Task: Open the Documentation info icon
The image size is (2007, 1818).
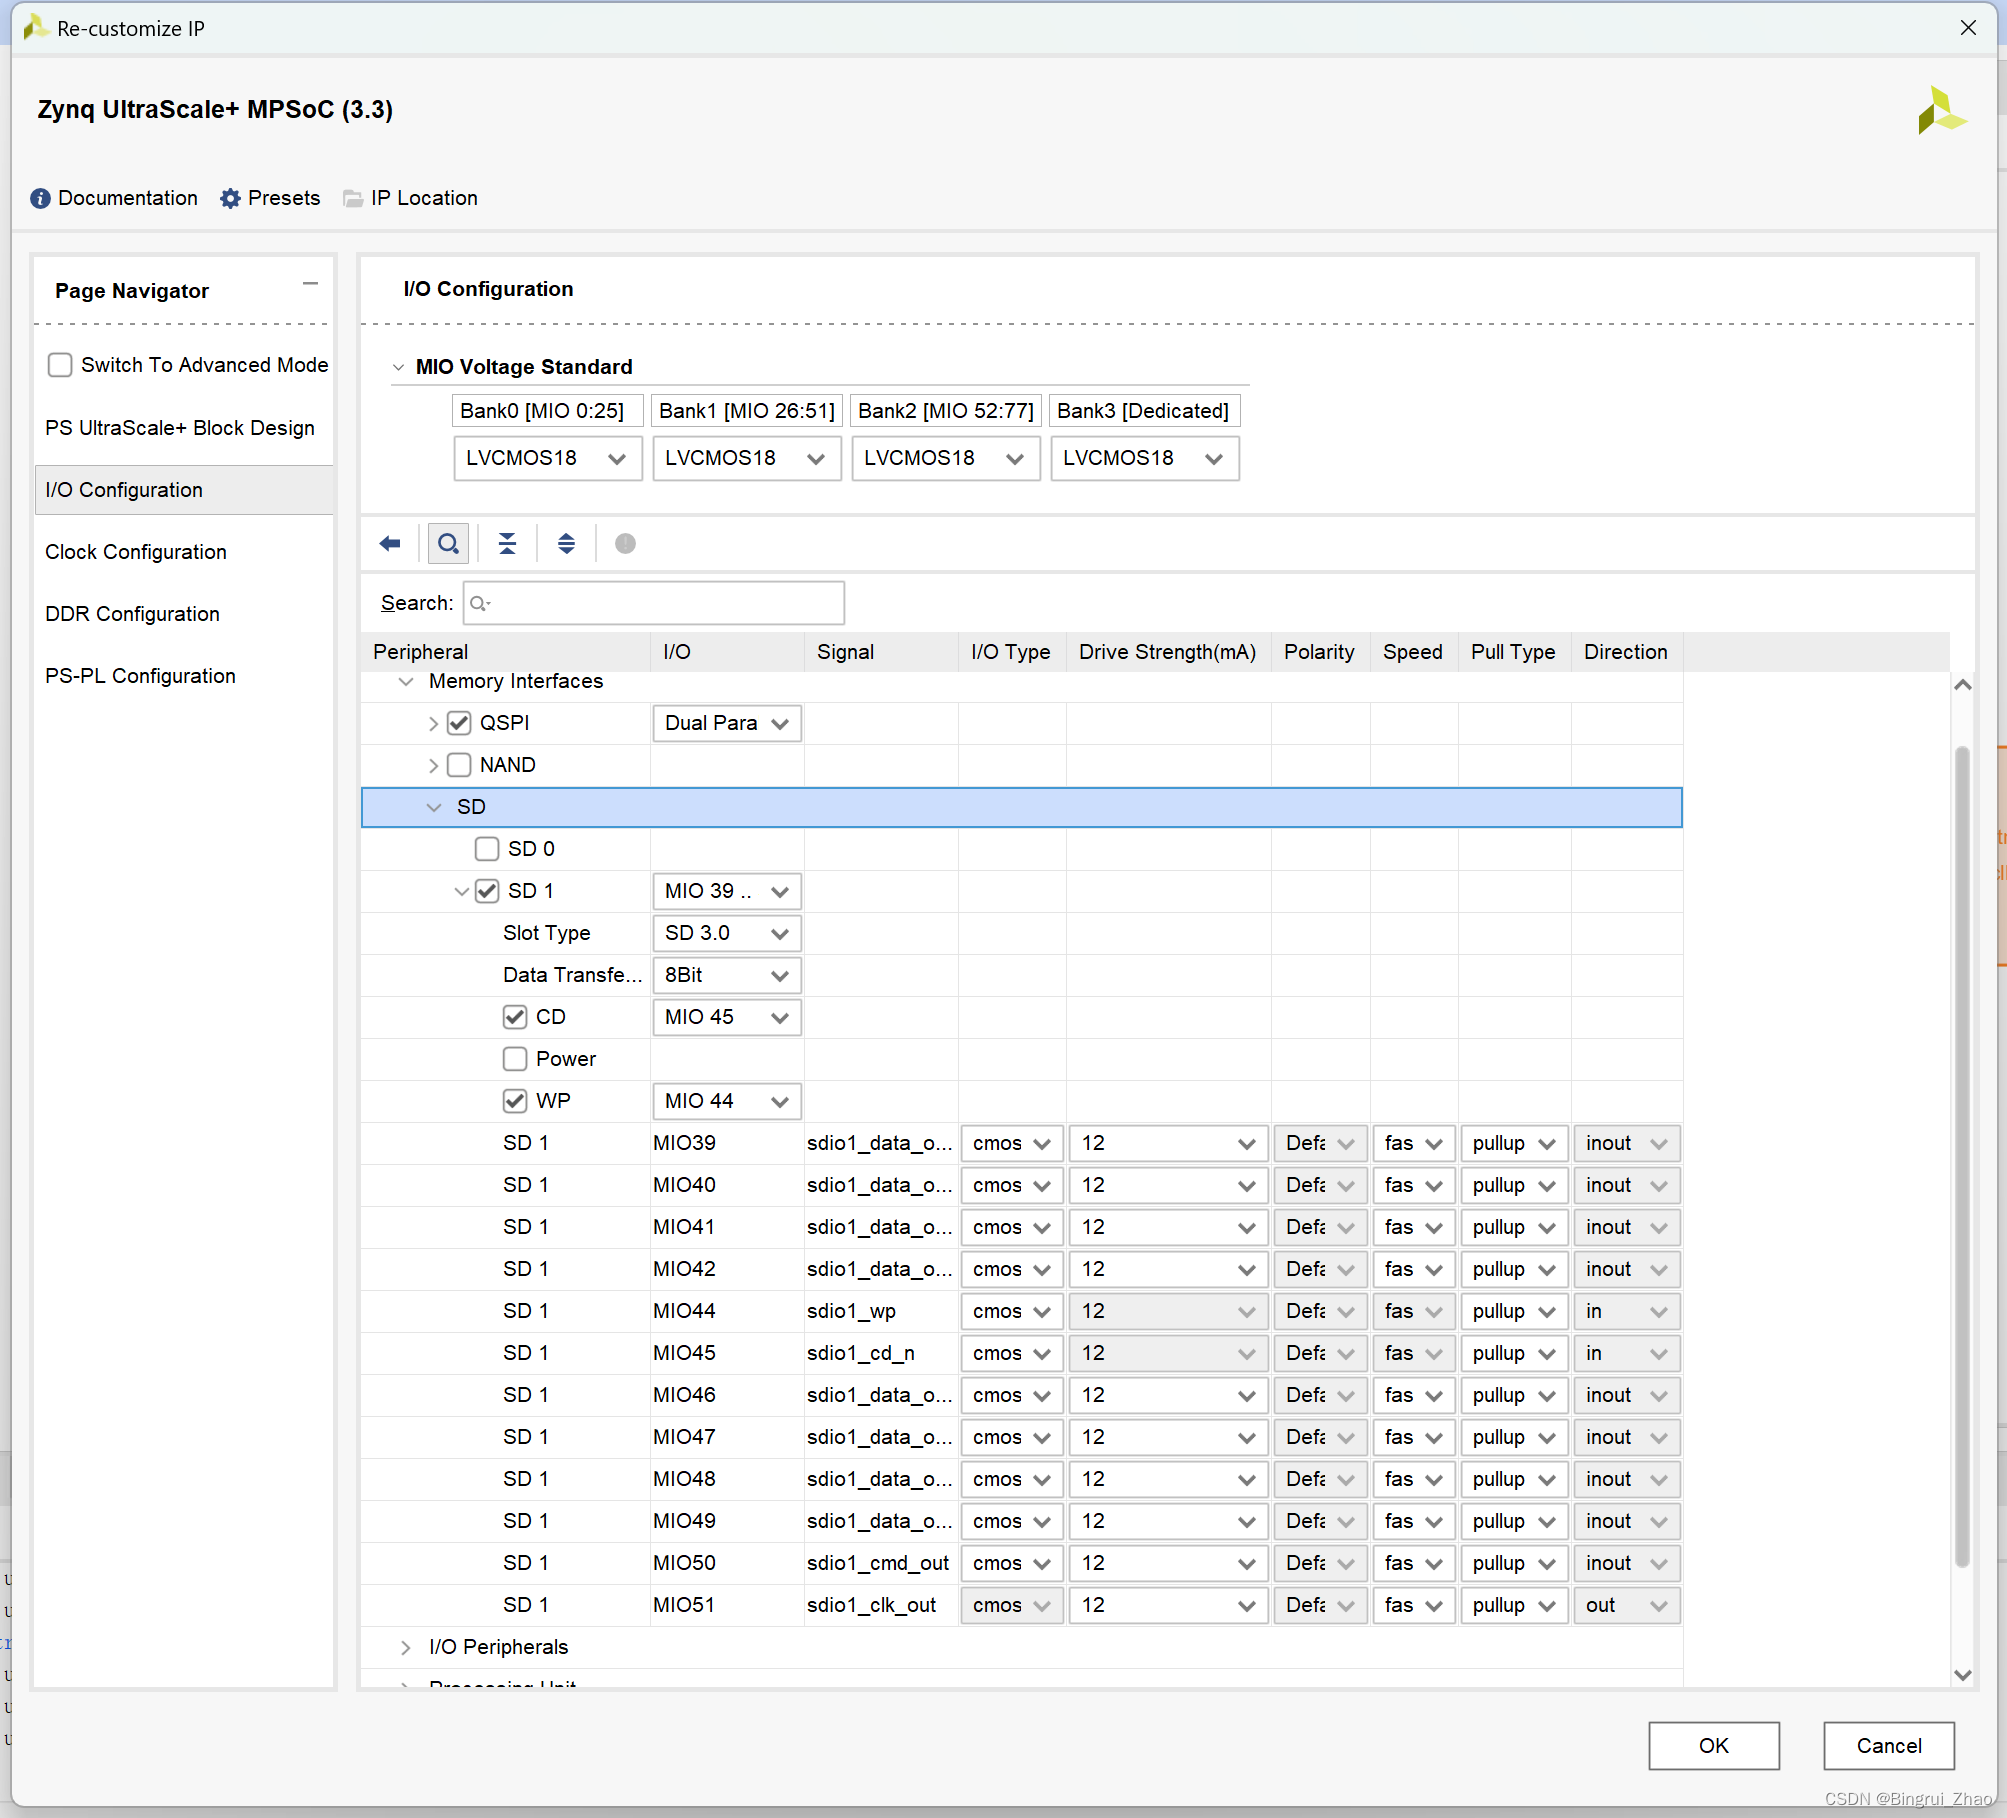Action: point(40,198)
